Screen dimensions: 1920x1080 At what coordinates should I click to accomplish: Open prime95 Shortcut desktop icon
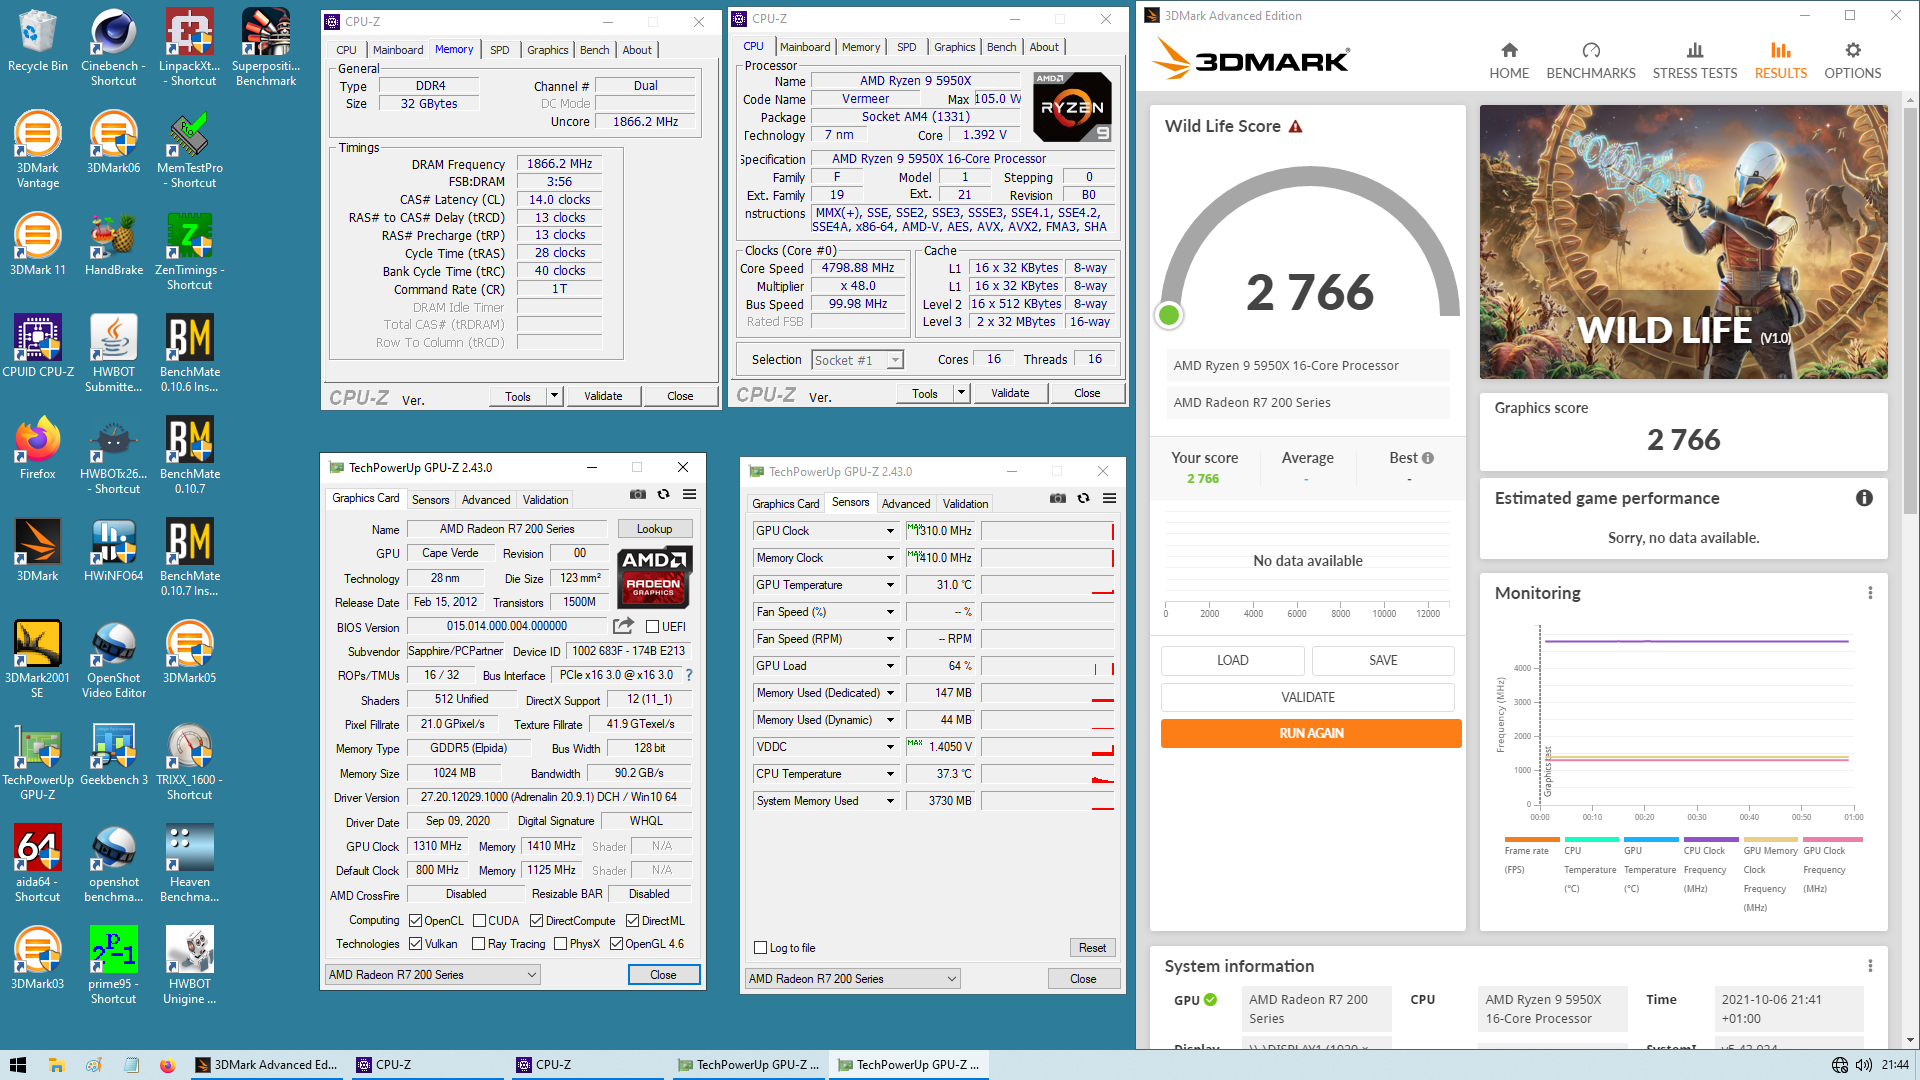point(113,966)
